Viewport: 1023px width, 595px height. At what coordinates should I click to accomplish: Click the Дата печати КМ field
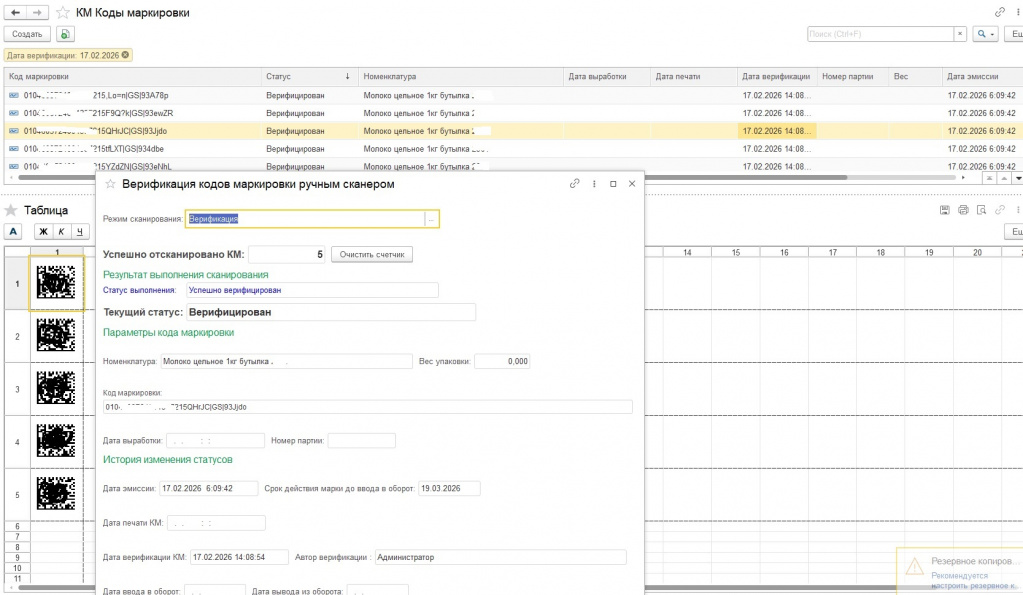tap(216, 523)
